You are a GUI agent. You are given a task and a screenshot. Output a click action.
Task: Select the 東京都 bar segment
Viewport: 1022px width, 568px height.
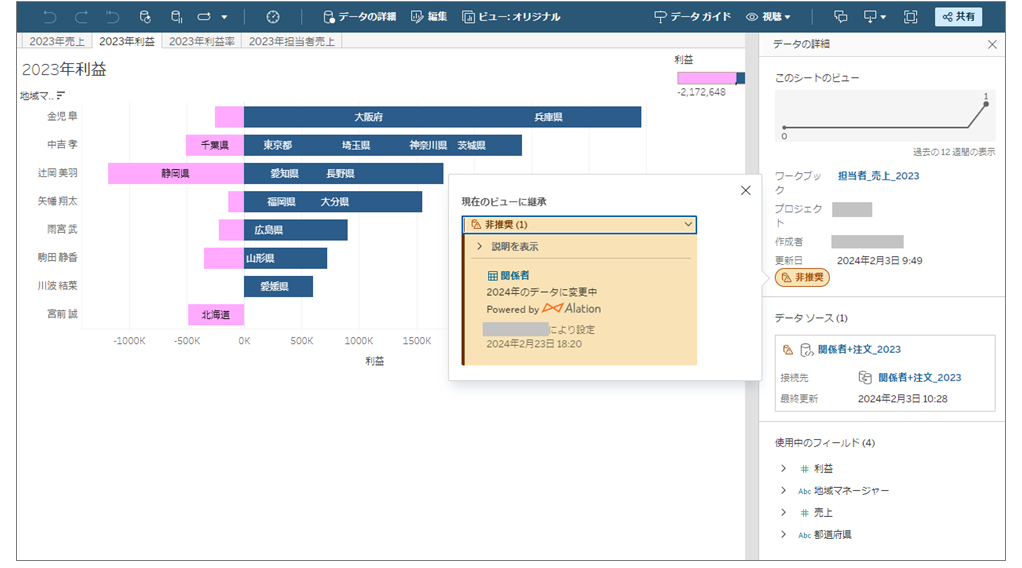tap(278, 145)
